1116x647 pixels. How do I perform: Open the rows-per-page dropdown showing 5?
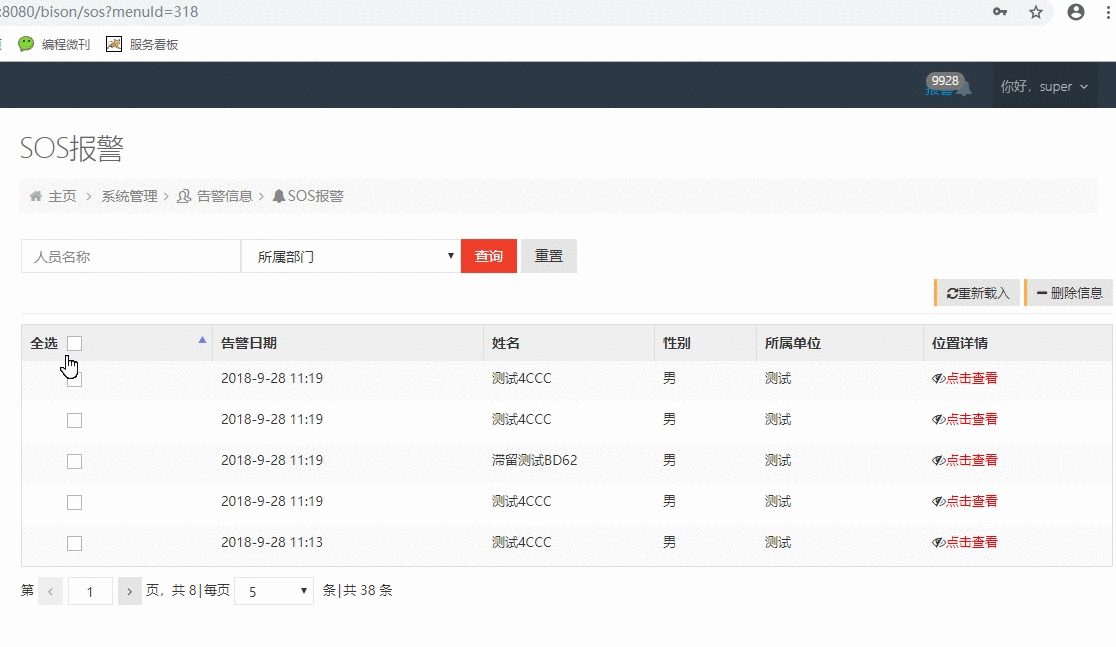point(274,591)
